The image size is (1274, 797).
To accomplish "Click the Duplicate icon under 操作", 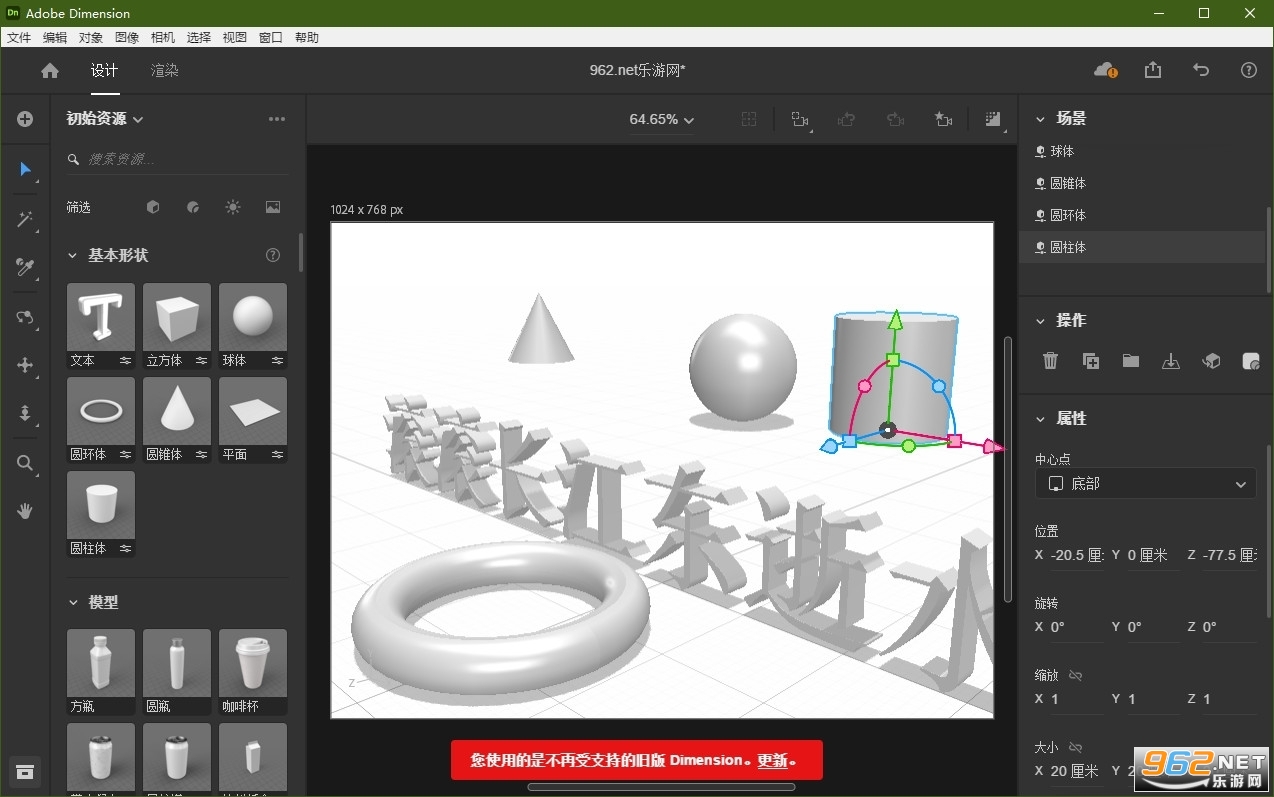I will [1091, 361].
